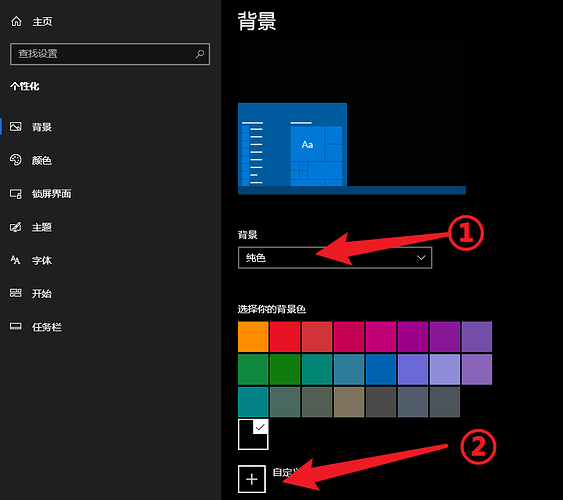Open the 主页 home page
Viewport: 563px width, 500px height.
[x=42, y=22]
